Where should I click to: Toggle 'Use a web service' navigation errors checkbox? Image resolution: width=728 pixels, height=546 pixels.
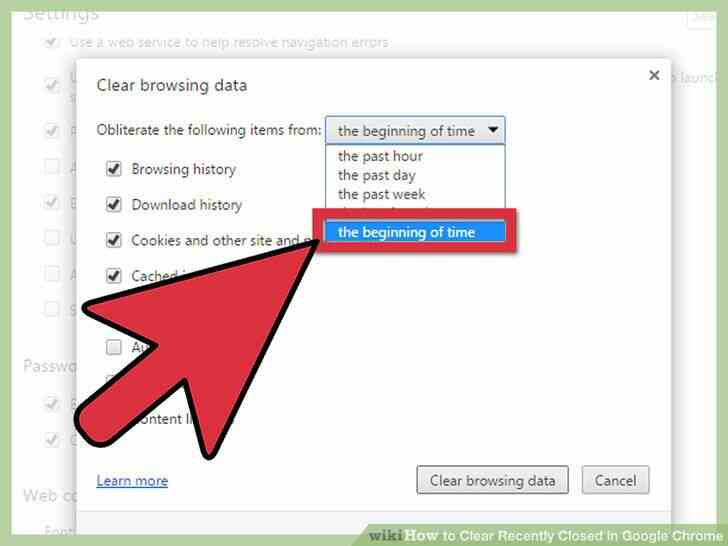[x=52, y=43]
